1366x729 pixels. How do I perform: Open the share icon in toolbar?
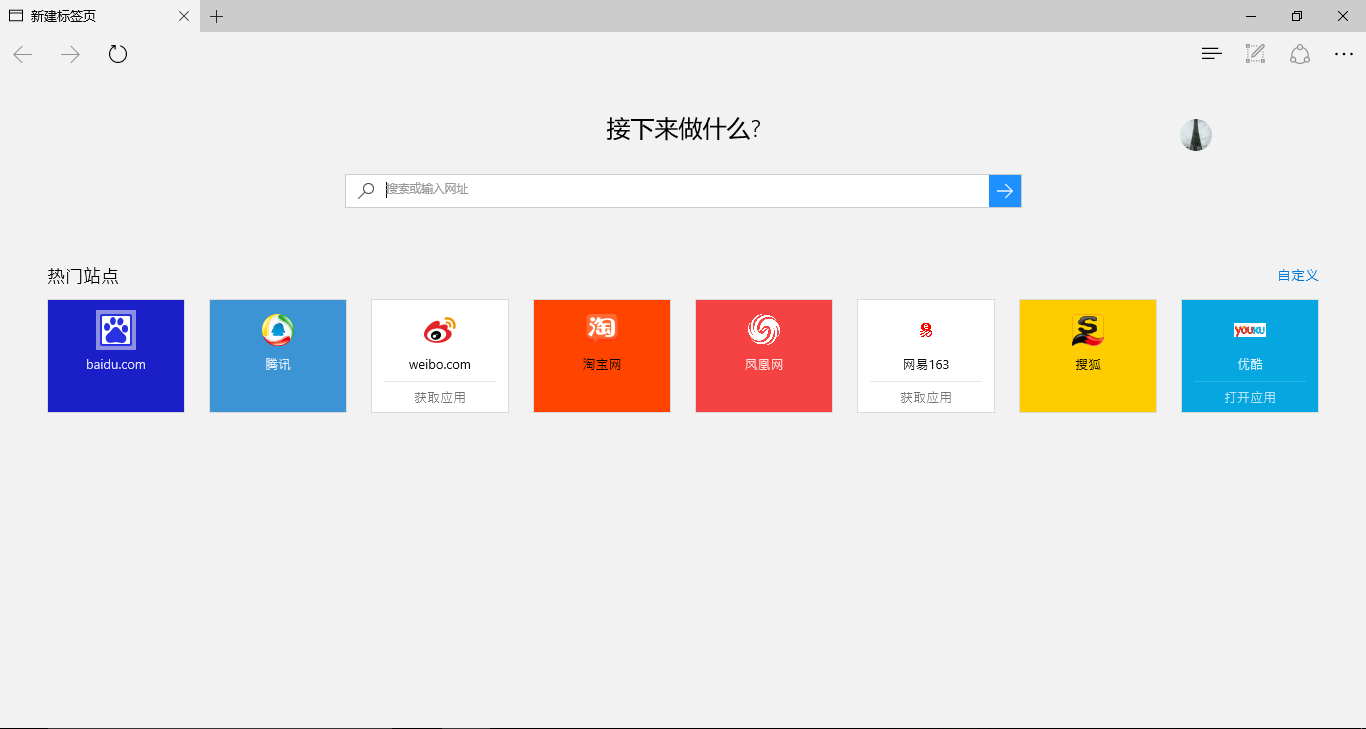1300,54
